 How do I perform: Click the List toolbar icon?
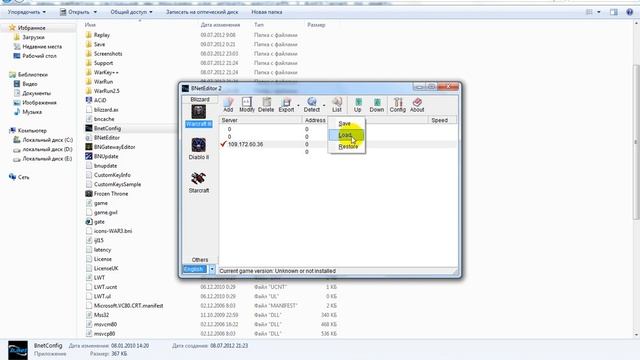click(x=337, y=105)
